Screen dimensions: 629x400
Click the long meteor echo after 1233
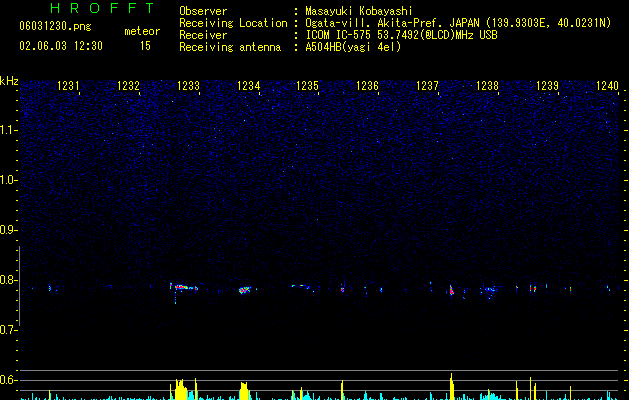tap(184, 287)
